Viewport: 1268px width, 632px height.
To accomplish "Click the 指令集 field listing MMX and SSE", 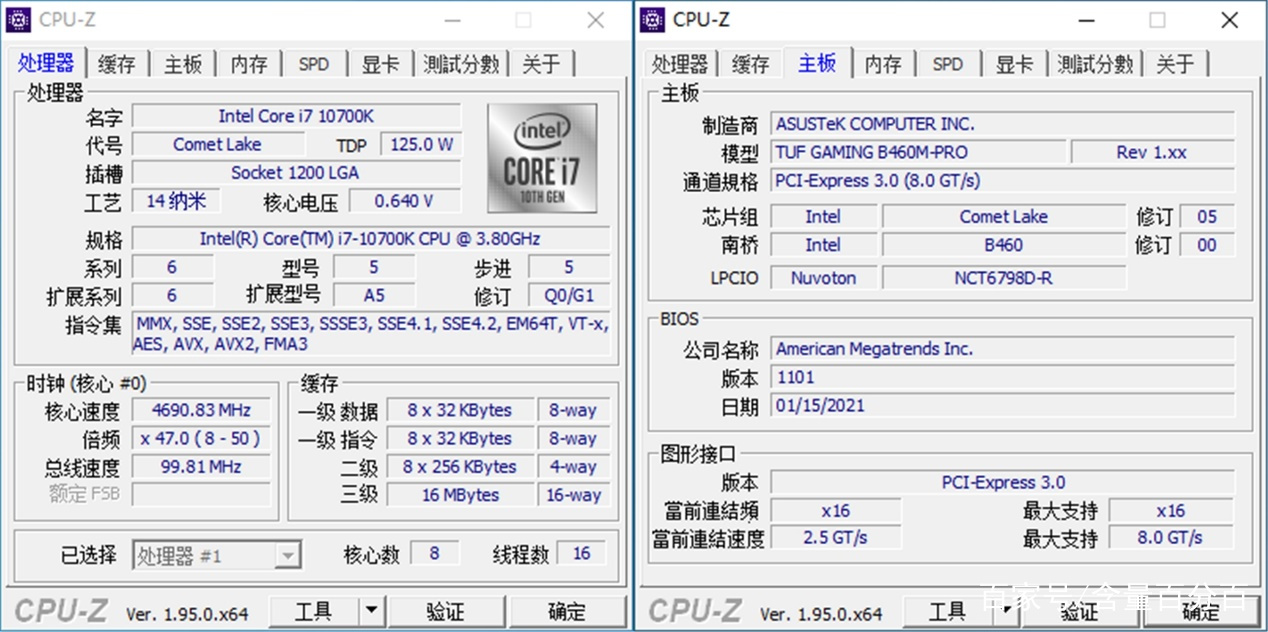I will [370, 334].
